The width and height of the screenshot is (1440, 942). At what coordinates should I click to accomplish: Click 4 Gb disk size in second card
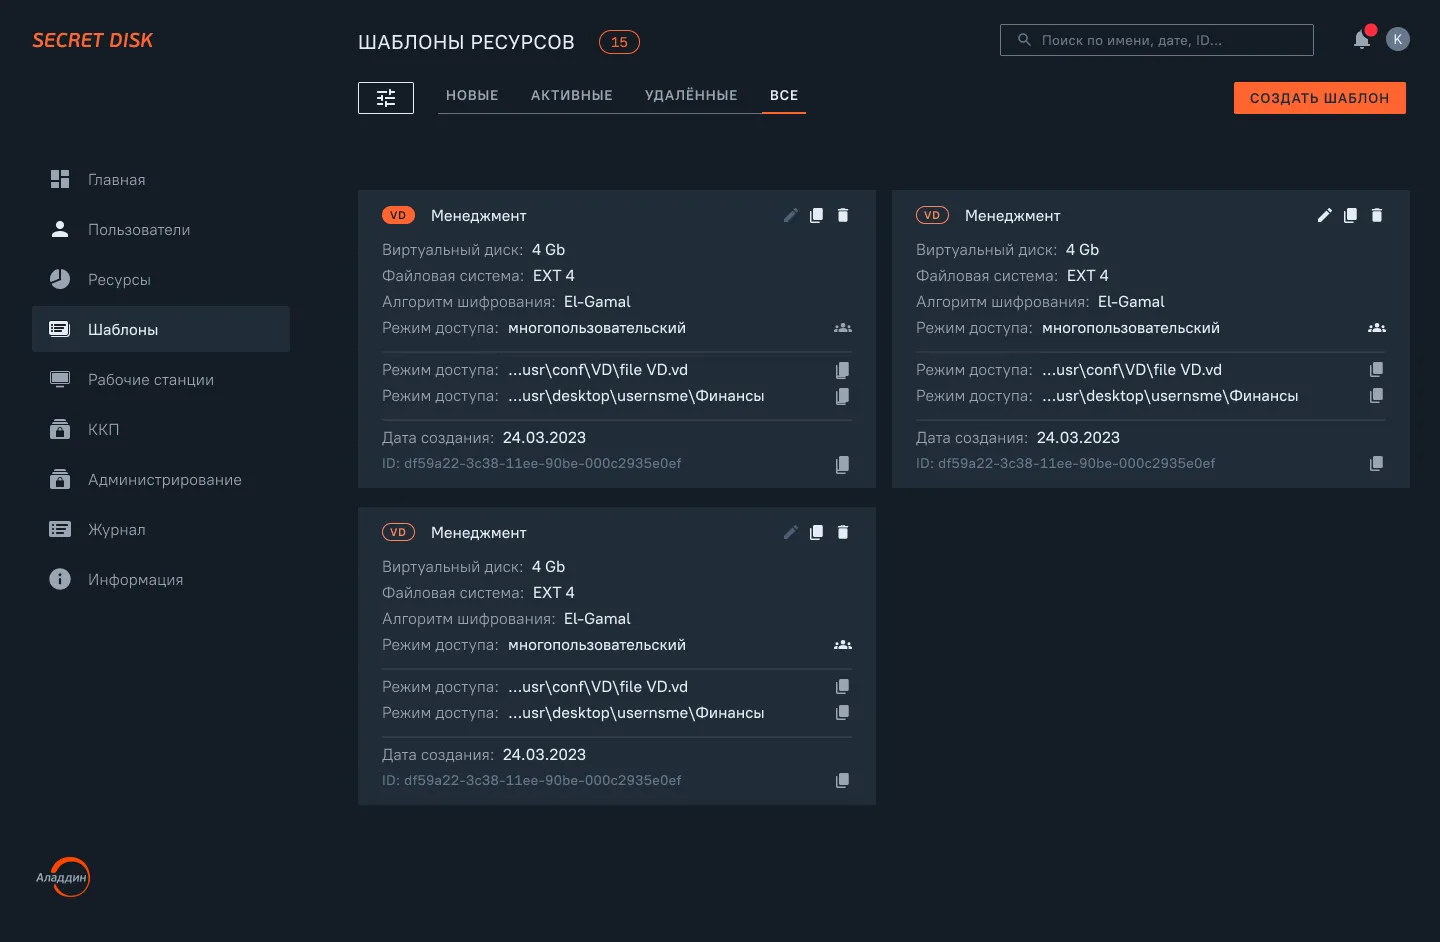coord(1082,249)
